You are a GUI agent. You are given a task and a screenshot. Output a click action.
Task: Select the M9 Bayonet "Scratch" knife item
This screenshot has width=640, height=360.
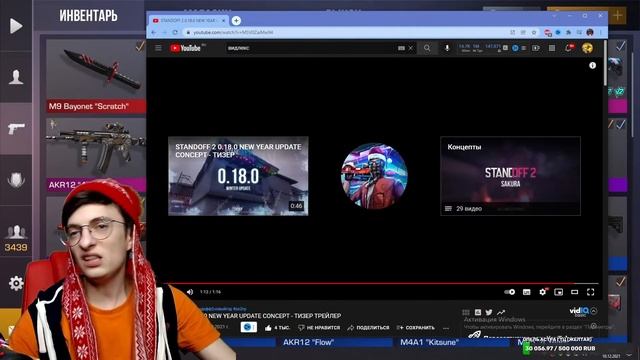click(96, 76)
